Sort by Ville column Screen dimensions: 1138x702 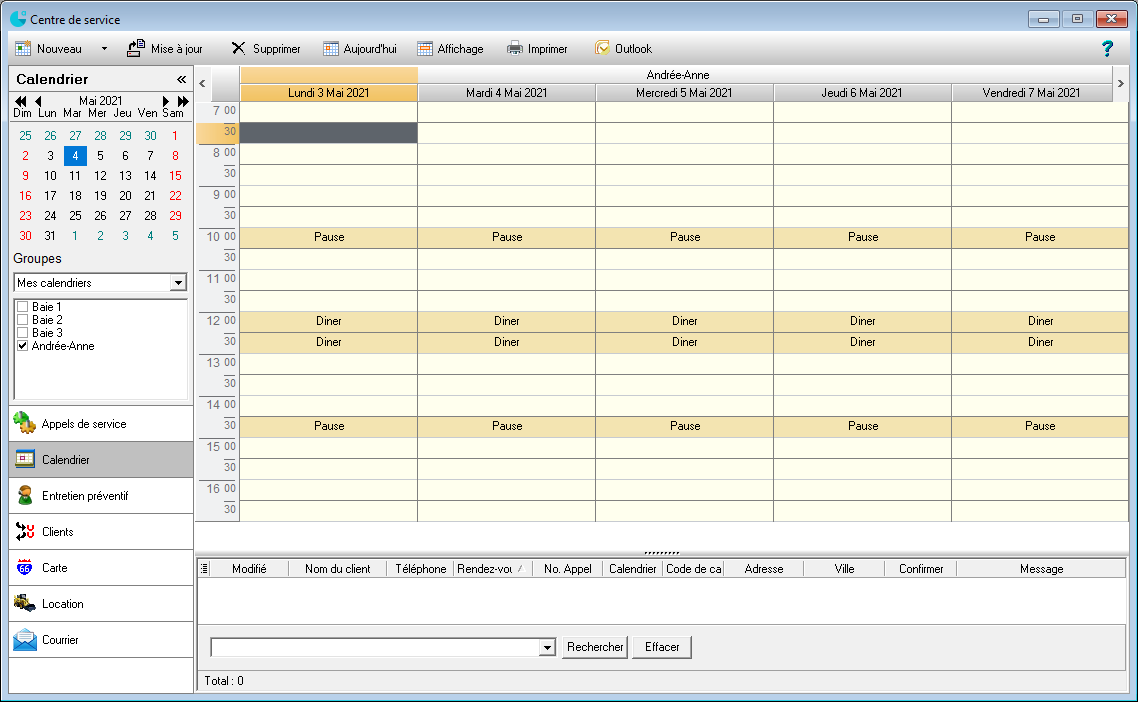844,569
